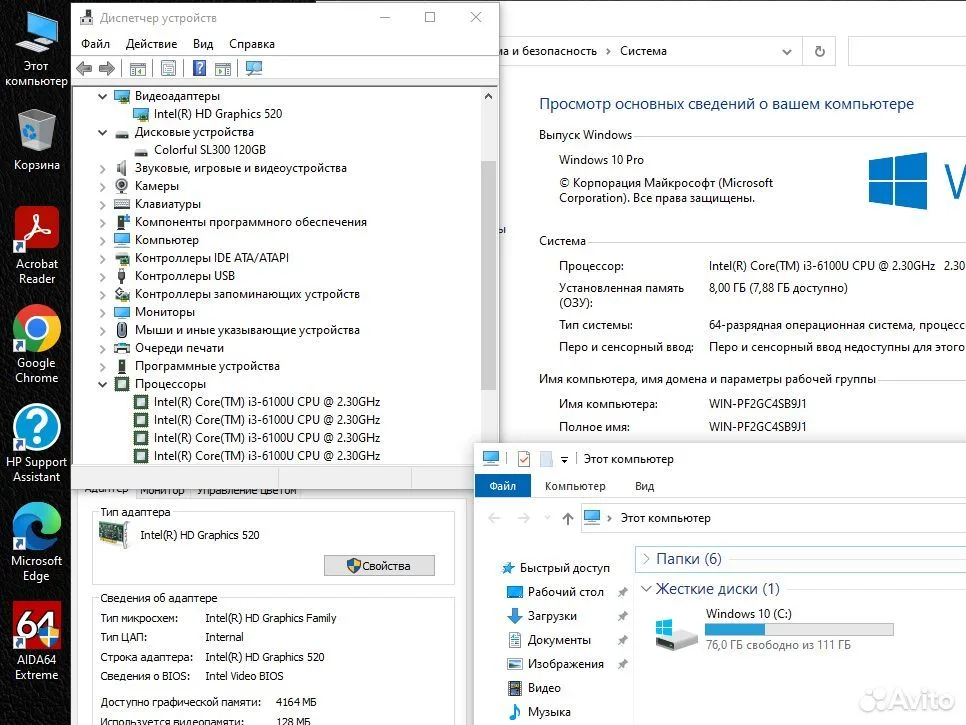The height and width of the screenshot is (725, 966).
Task: Switch to the Управление цветом tab
Action: 246,492
